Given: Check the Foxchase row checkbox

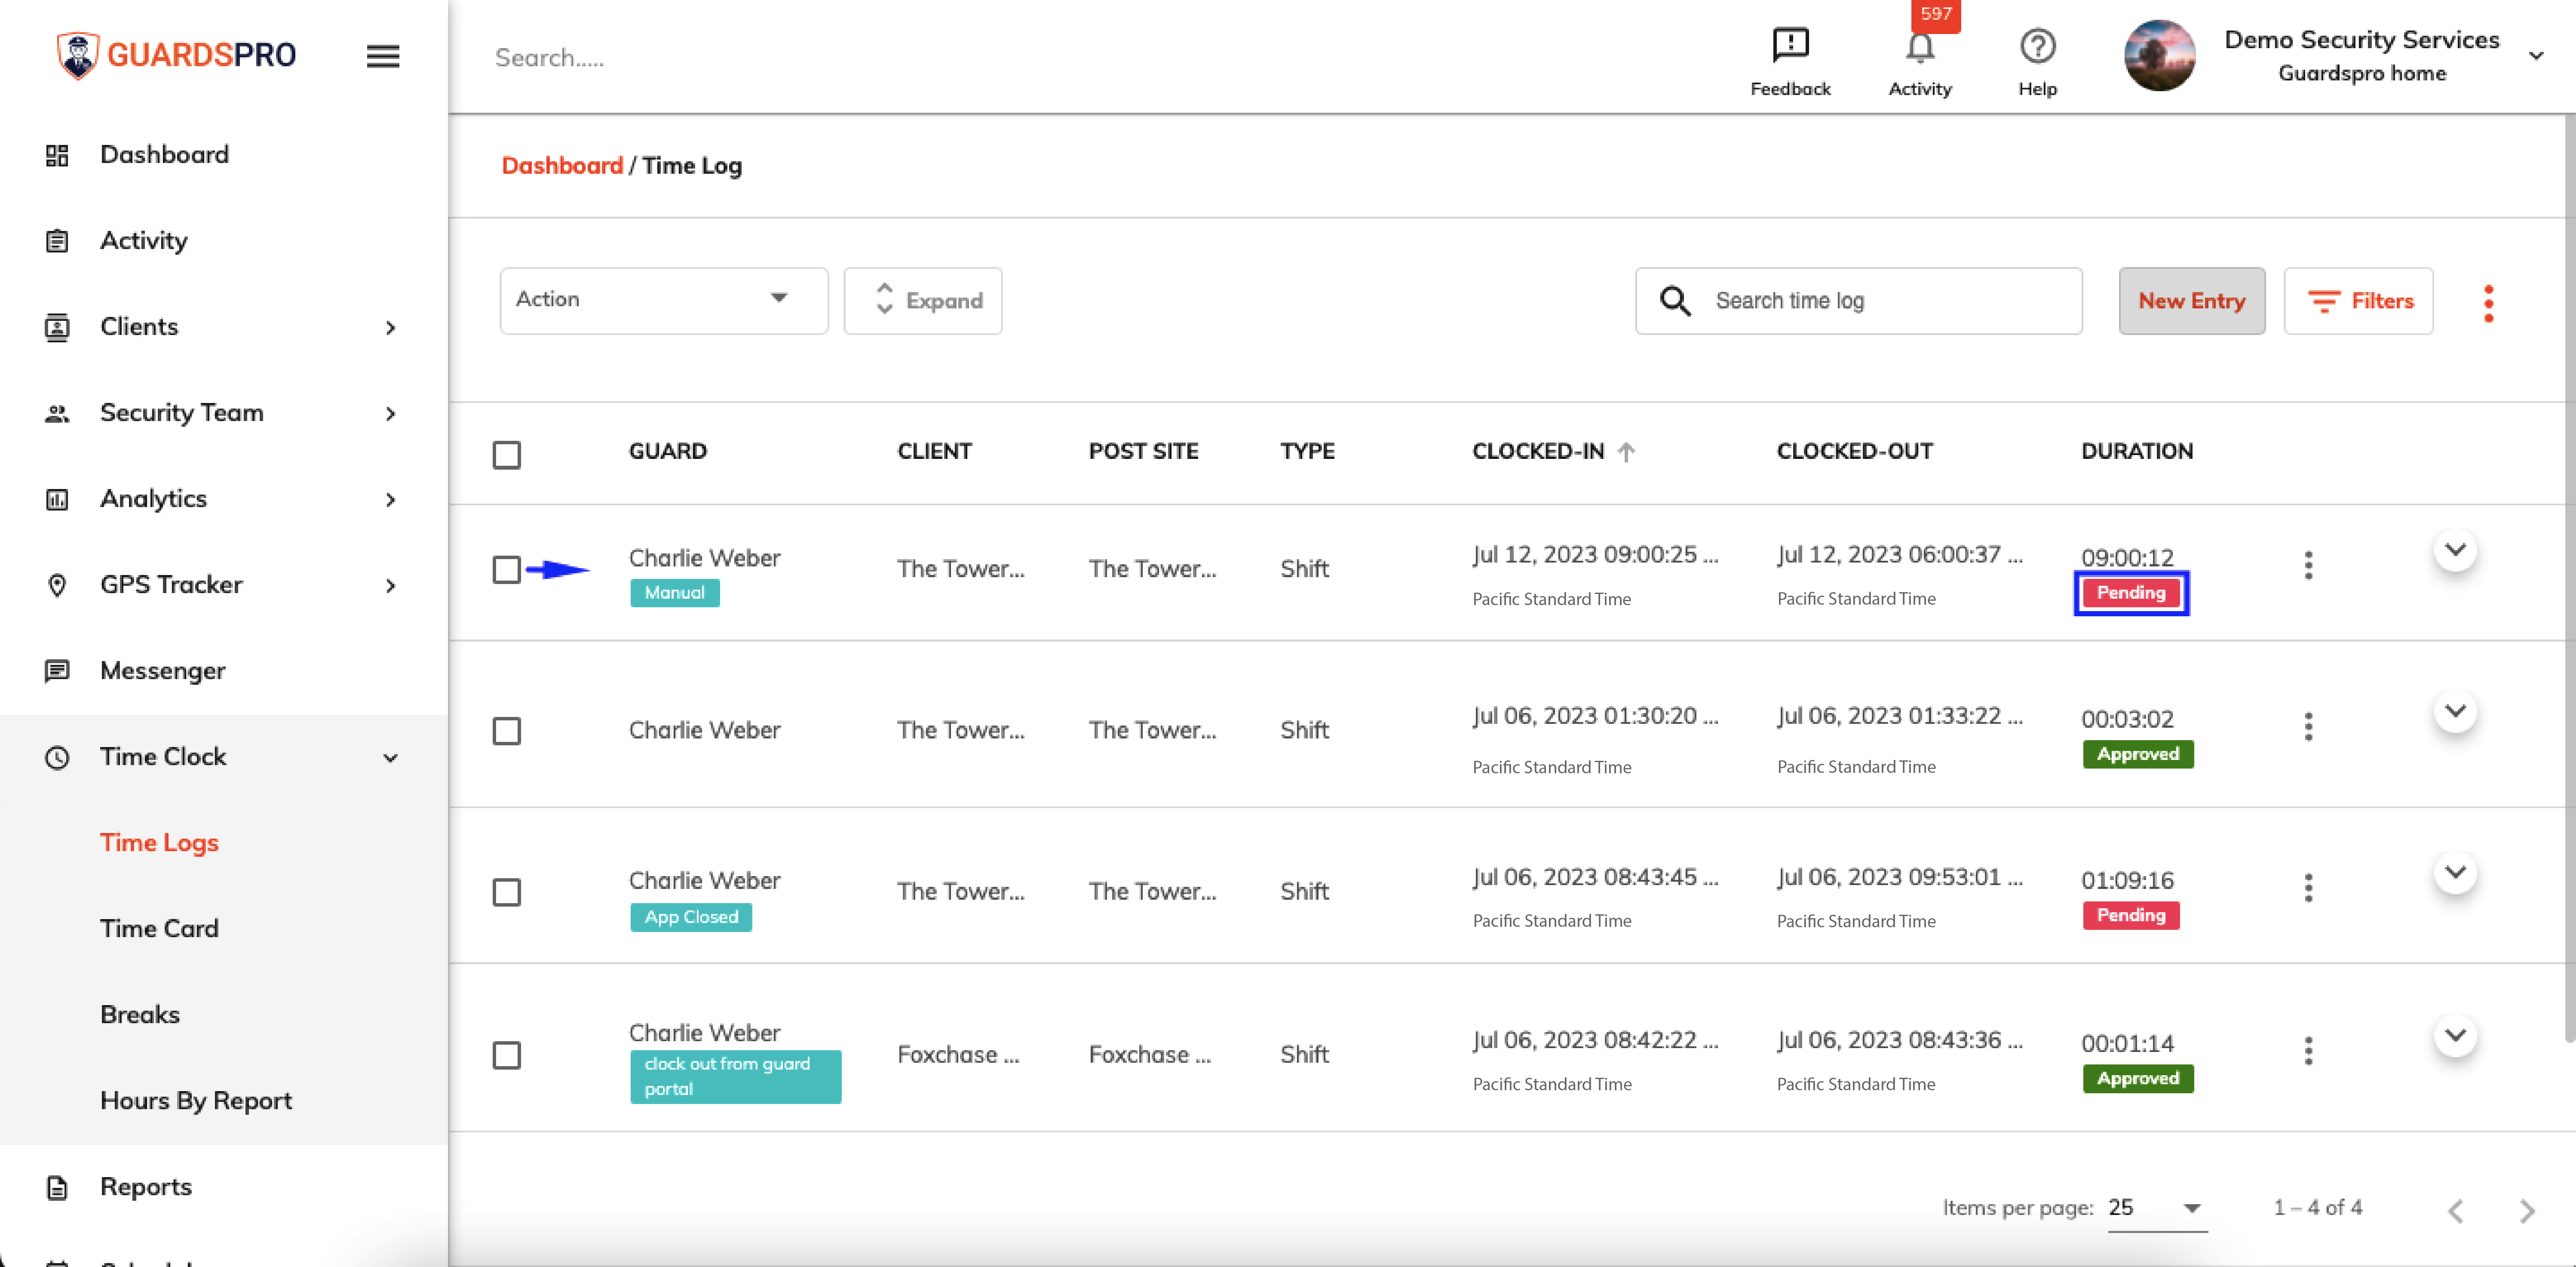Looking at the screenshot, I should coord(507,1055).
